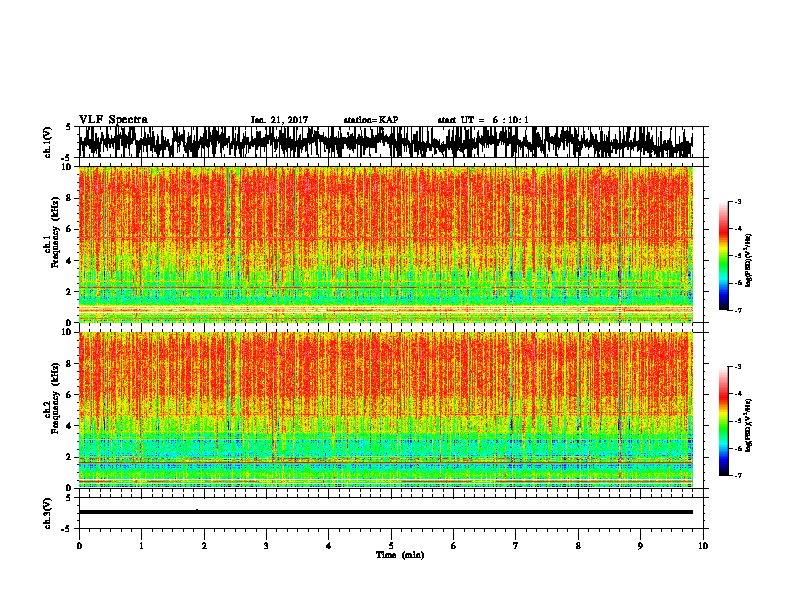Select the ch.2 "Frequency (kHz)" axis title

pos(55,398)
